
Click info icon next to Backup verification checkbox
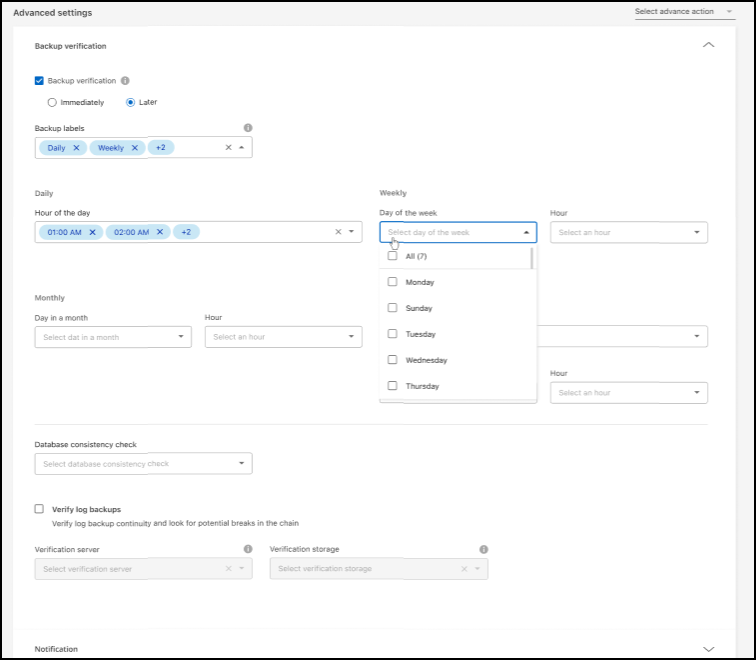coord(126,81)
